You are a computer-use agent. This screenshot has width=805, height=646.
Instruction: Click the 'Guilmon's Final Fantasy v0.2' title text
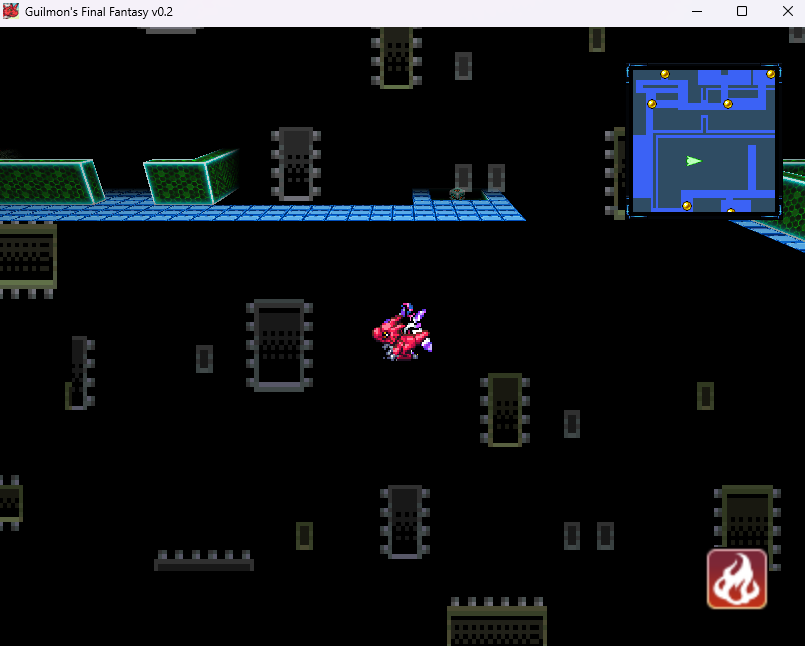99,12
